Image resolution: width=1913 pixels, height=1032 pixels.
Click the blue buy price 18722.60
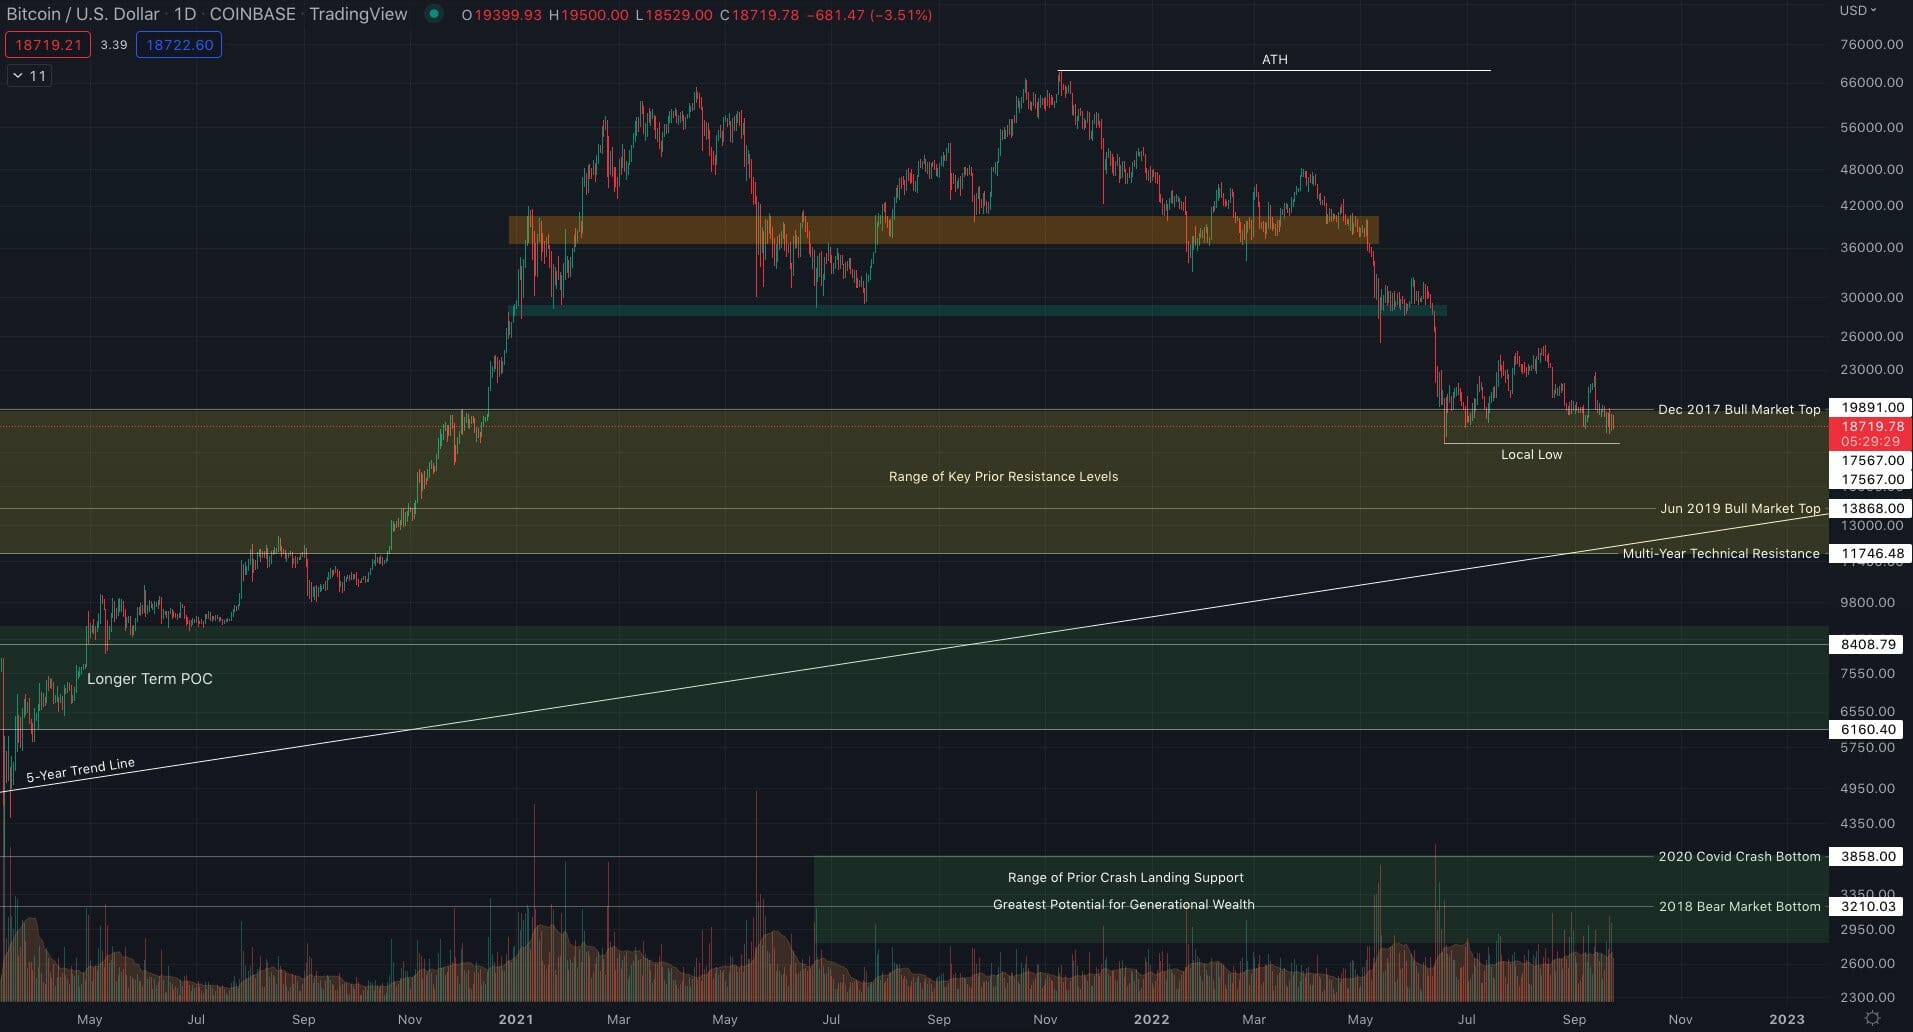[x=179, y=45]
